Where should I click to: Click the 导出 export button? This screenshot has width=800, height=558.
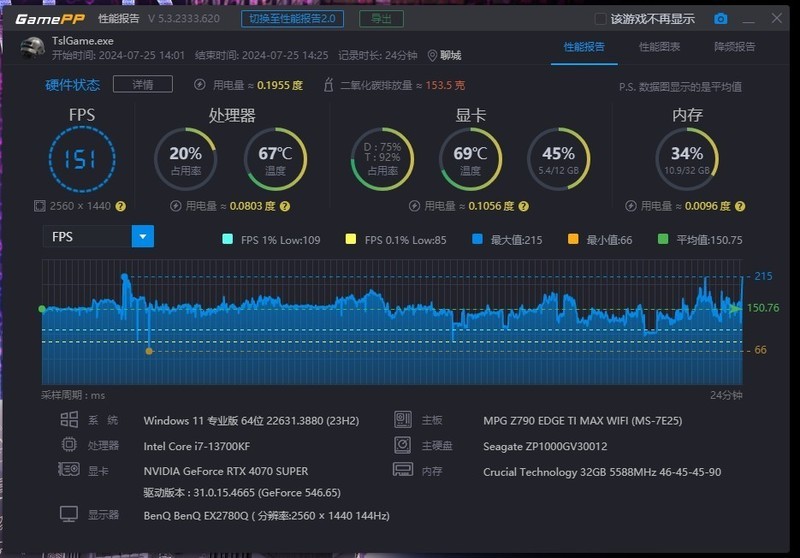click(x=381, y=19)
